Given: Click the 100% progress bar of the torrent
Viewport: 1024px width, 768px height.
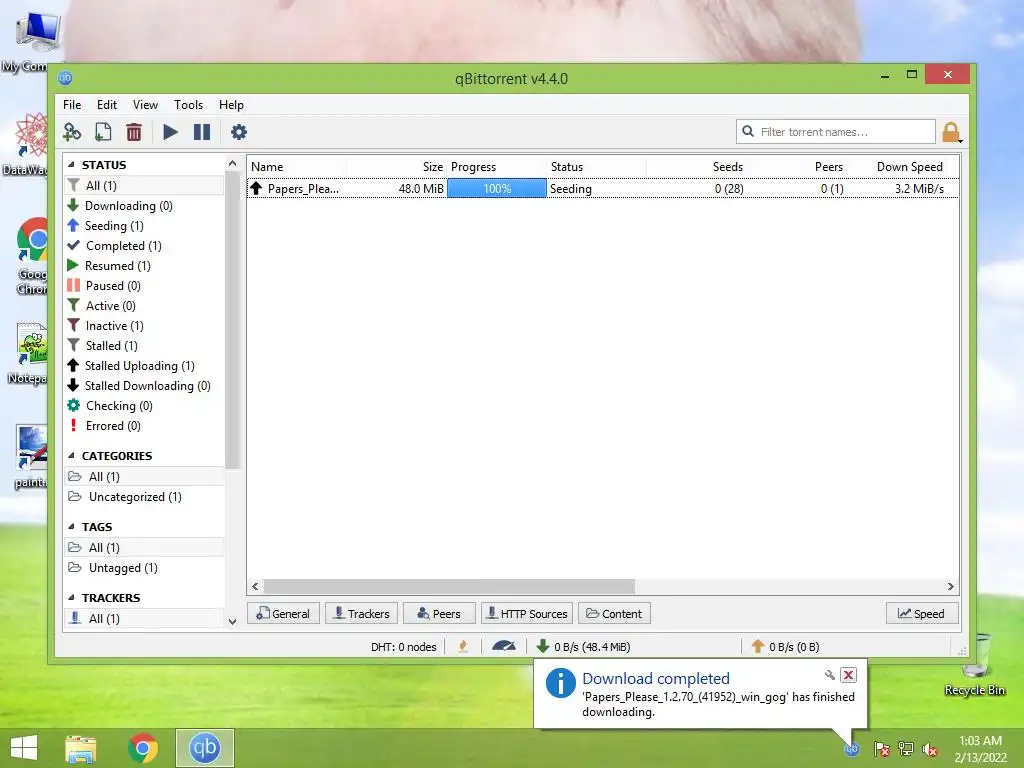Looking at the screenshot, I should coord(497,189).
